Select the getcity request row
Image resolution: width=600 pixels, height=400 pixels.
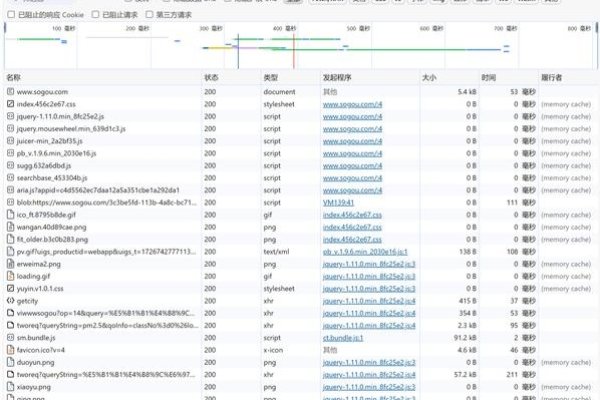click(x=301, y=301)
